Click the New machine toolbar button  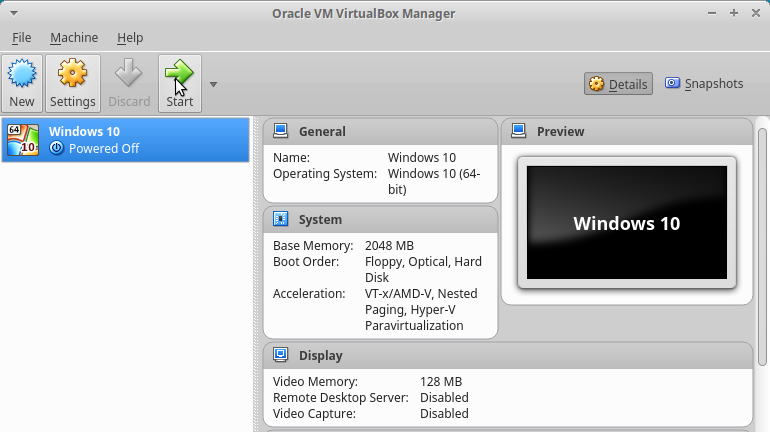coord(22,83)
